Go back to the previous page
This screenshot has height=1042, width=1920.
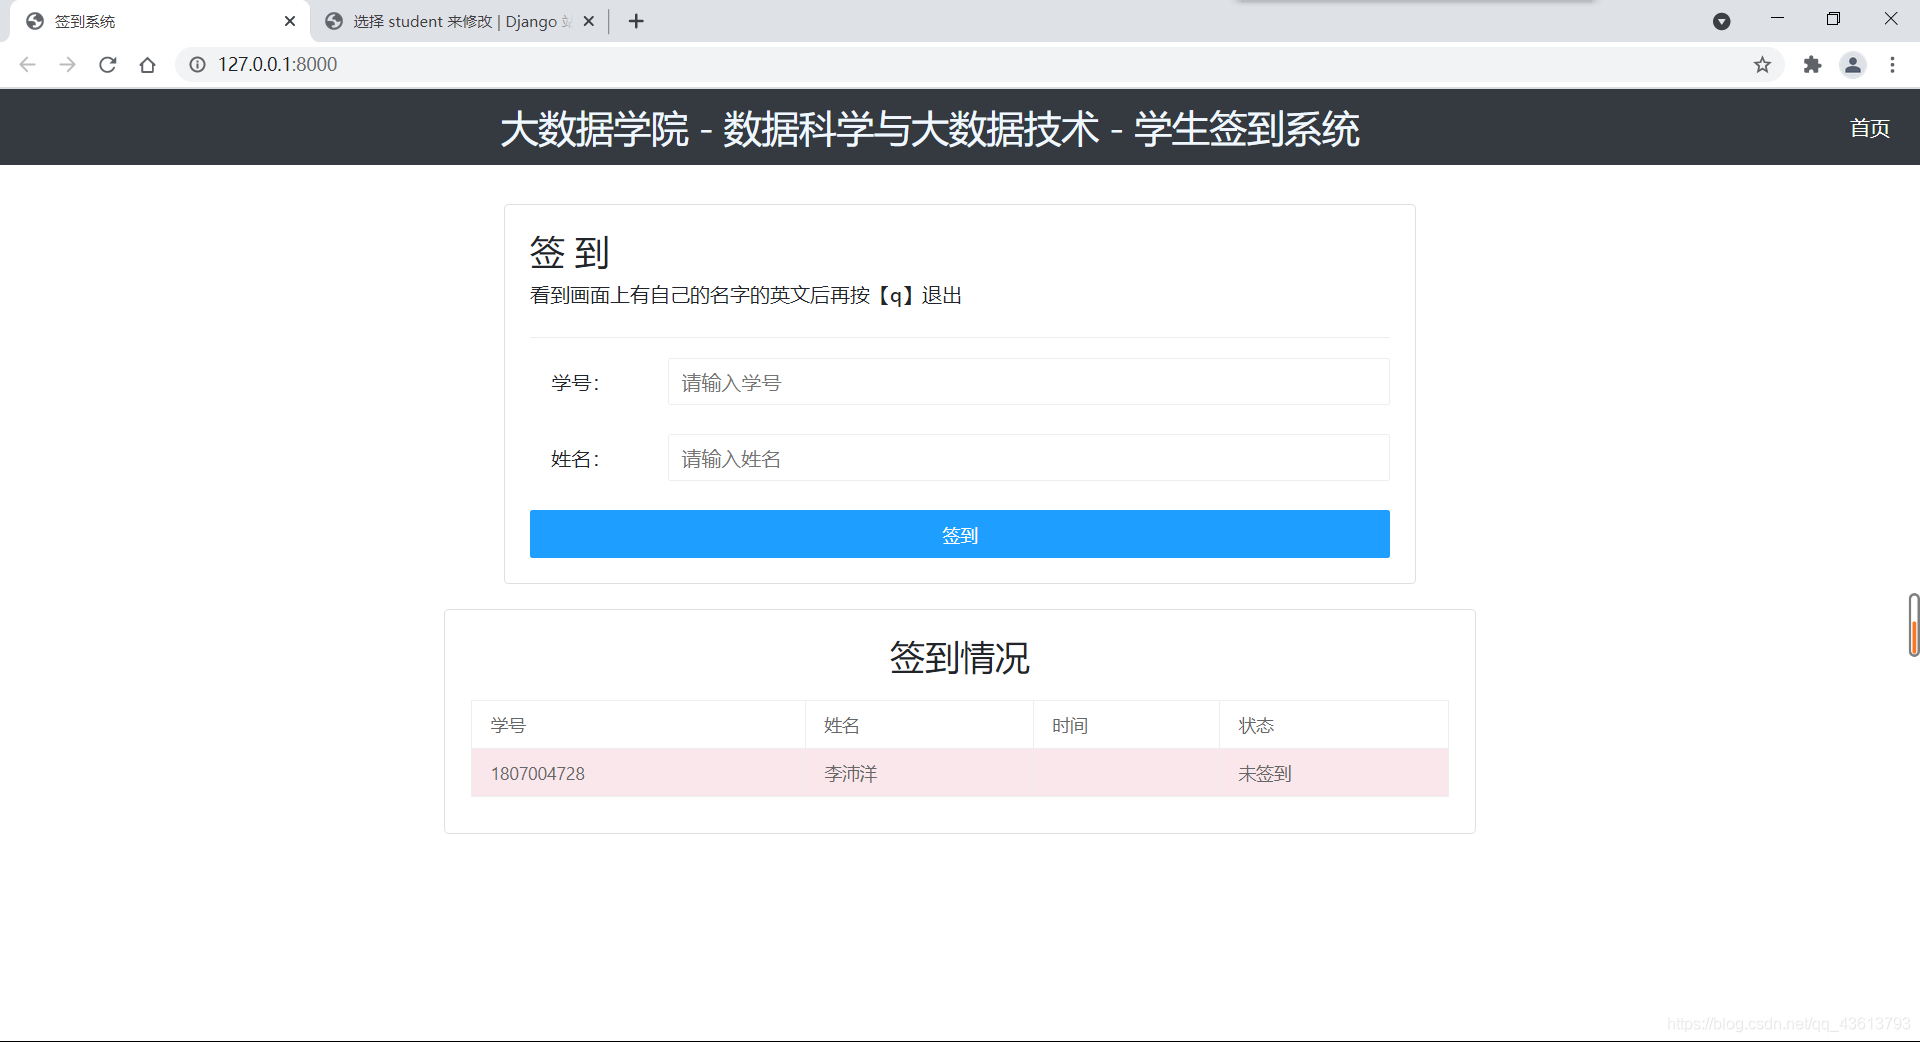coord(27,65)
